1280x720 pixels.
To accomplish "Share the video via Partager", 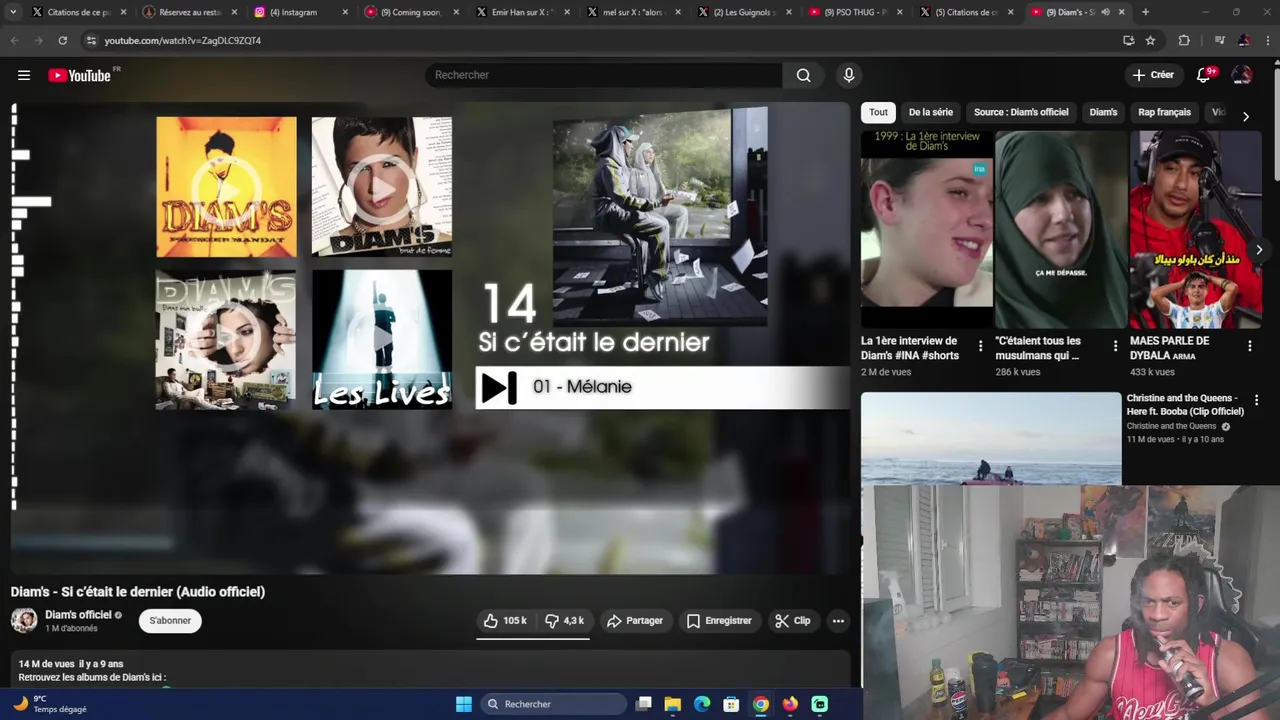I will click(635, 621).
